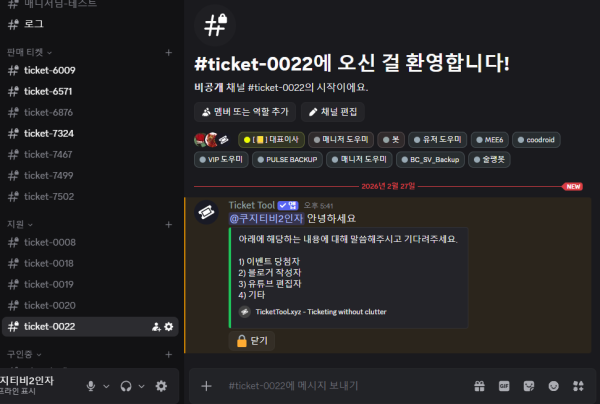Open the GIF picker
Screen dimensions: 600x404
[504, 386]
